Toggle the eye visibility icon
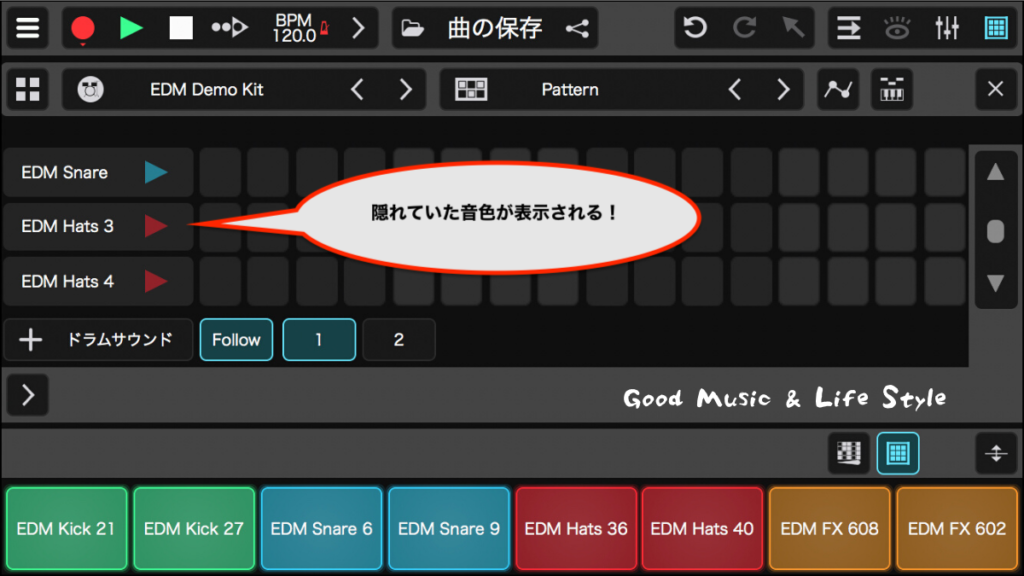The height and width of the screenshot is (576, 1024). 897,28
